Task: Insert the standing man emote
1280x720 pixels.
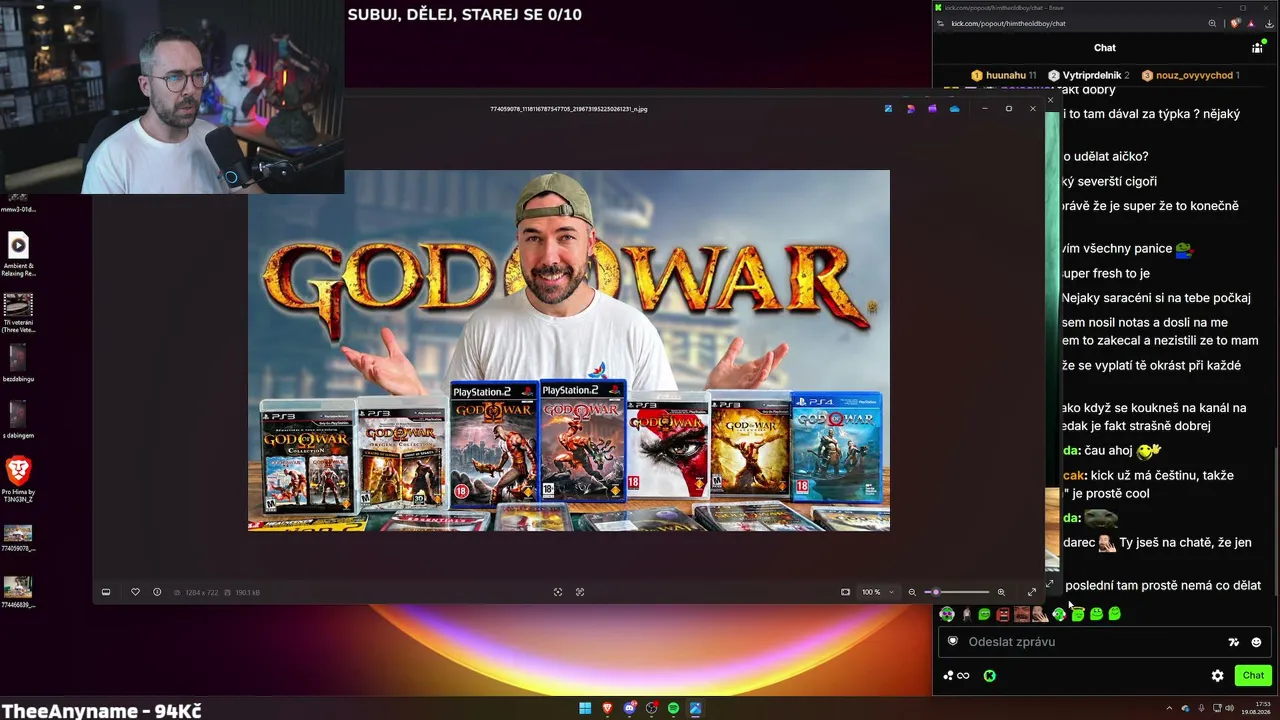Action: (x=966, y=614)
